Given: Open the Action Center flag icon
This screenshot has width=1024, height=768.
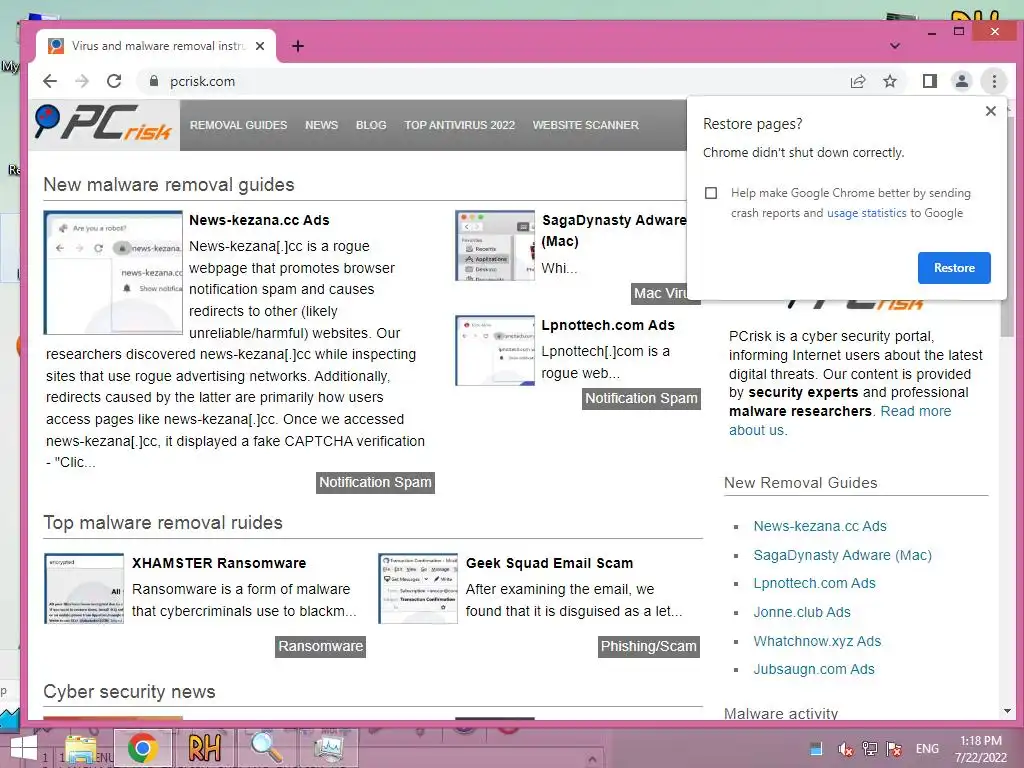Looking at the screenshot, I should [893, 749].
